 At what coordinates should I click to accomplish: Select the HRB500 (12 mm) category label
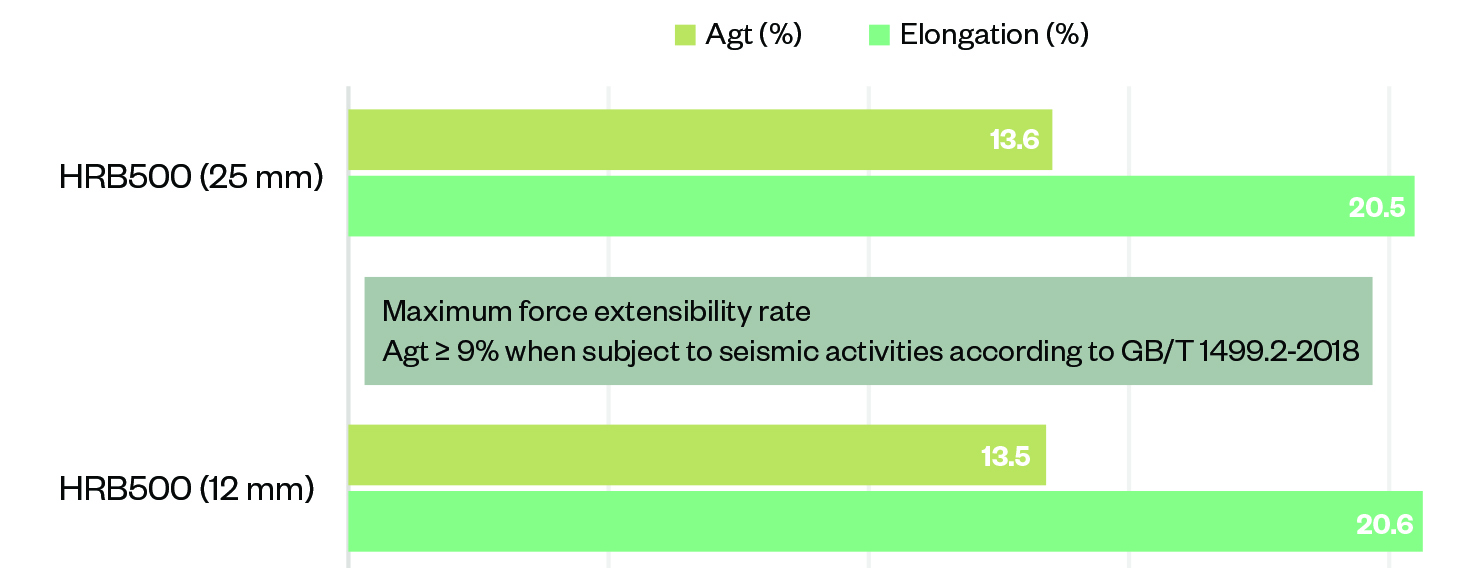tap(187, 489)
